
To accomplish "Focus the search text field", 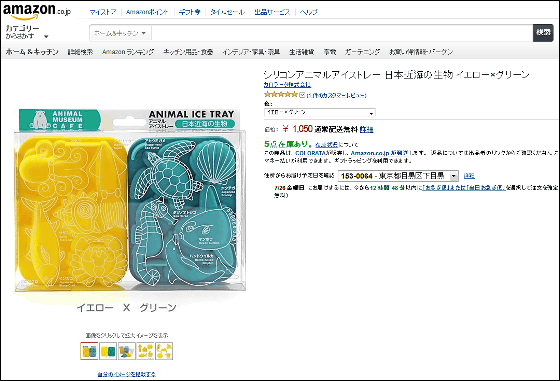I will click(342, 33).
